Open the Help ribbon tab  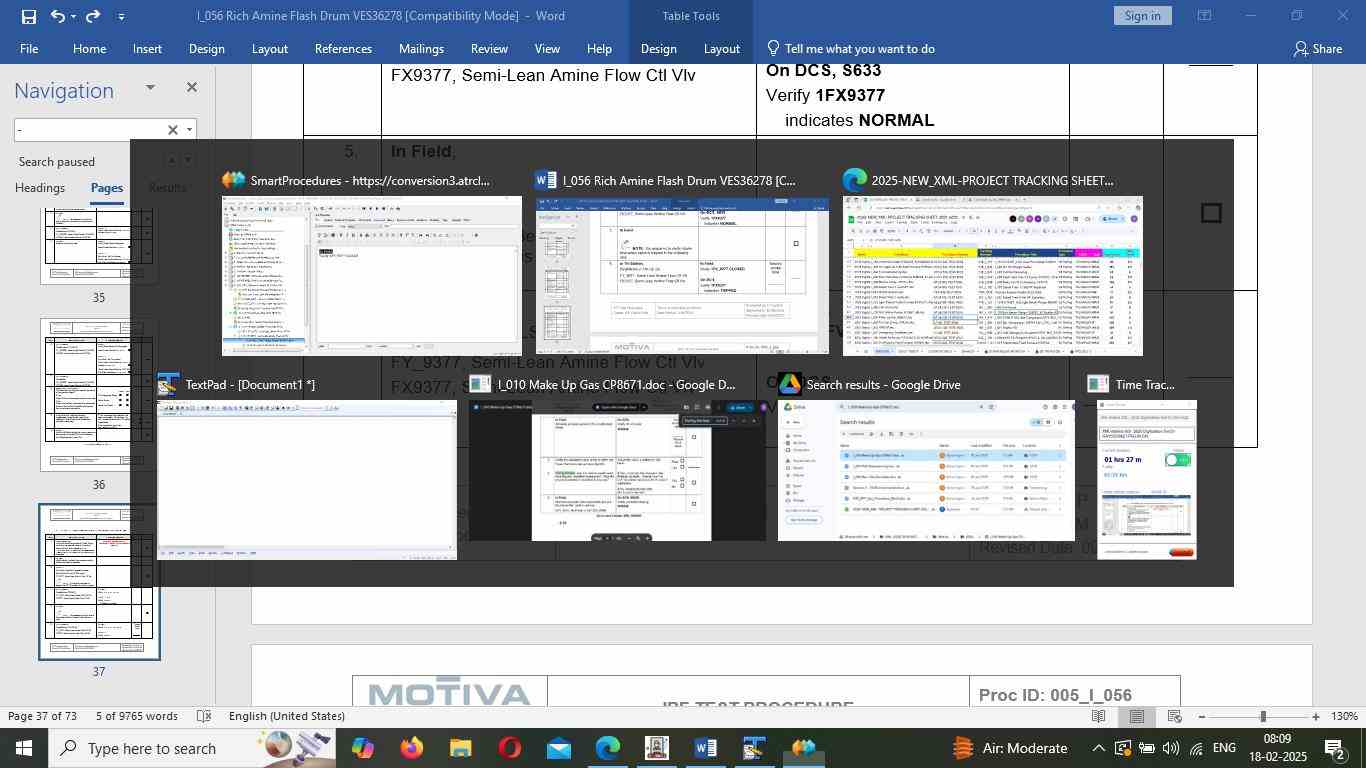599,49
